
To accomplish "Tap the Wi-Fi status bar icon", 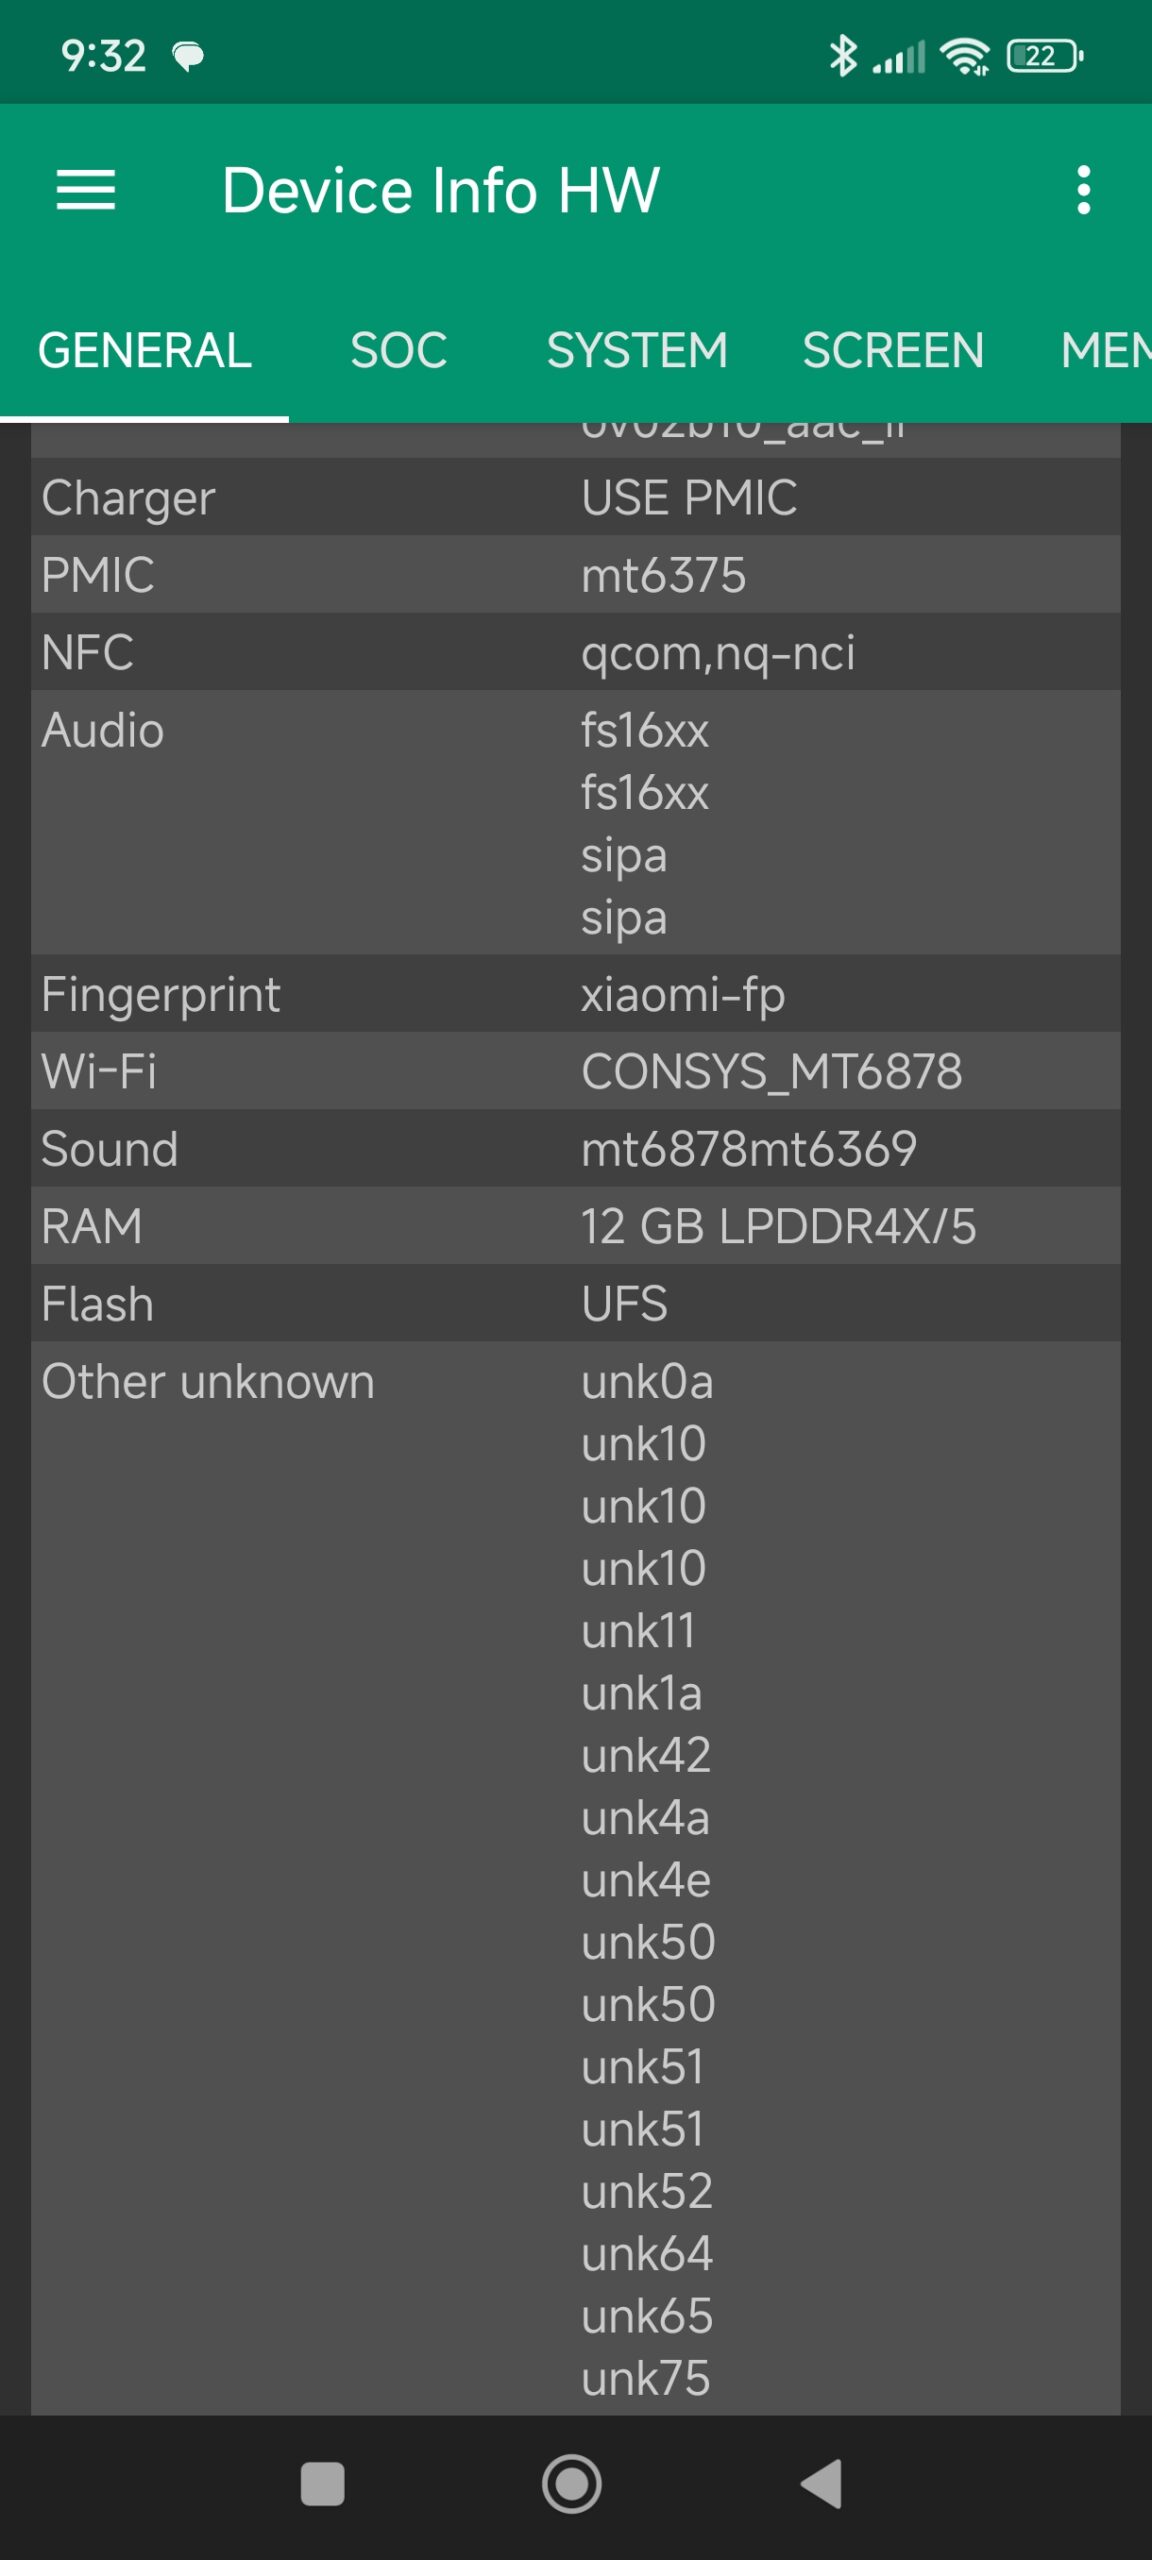I will (965, 56).
